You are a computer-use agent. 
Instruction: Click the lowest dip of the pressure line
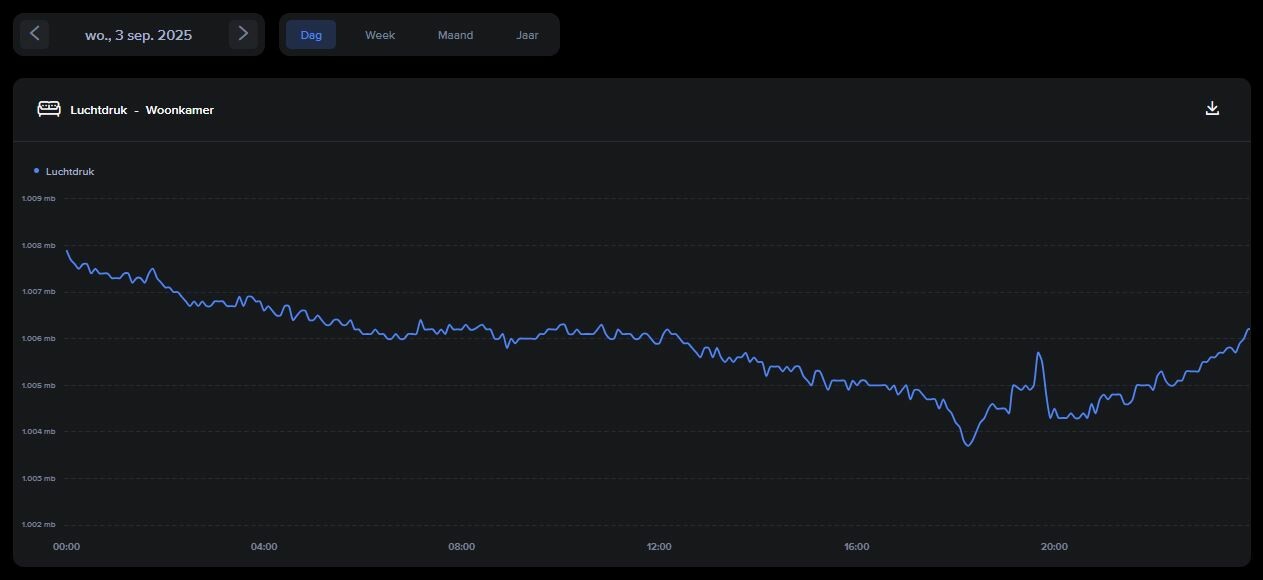pyautogui.click(x=967, y=445)
